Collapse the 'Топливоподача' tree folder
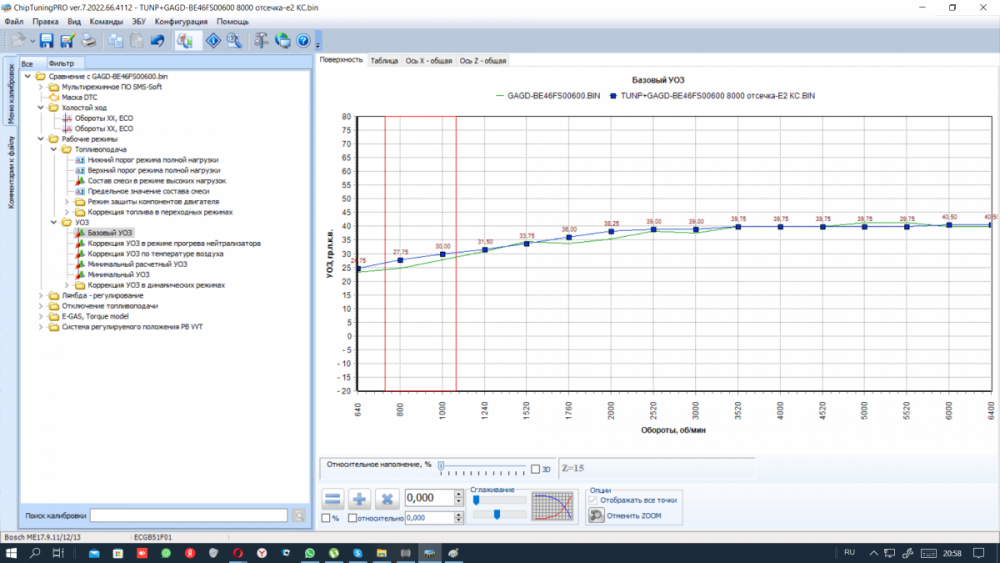Screen dimensions: 1000x563 [x=54, y=149]
